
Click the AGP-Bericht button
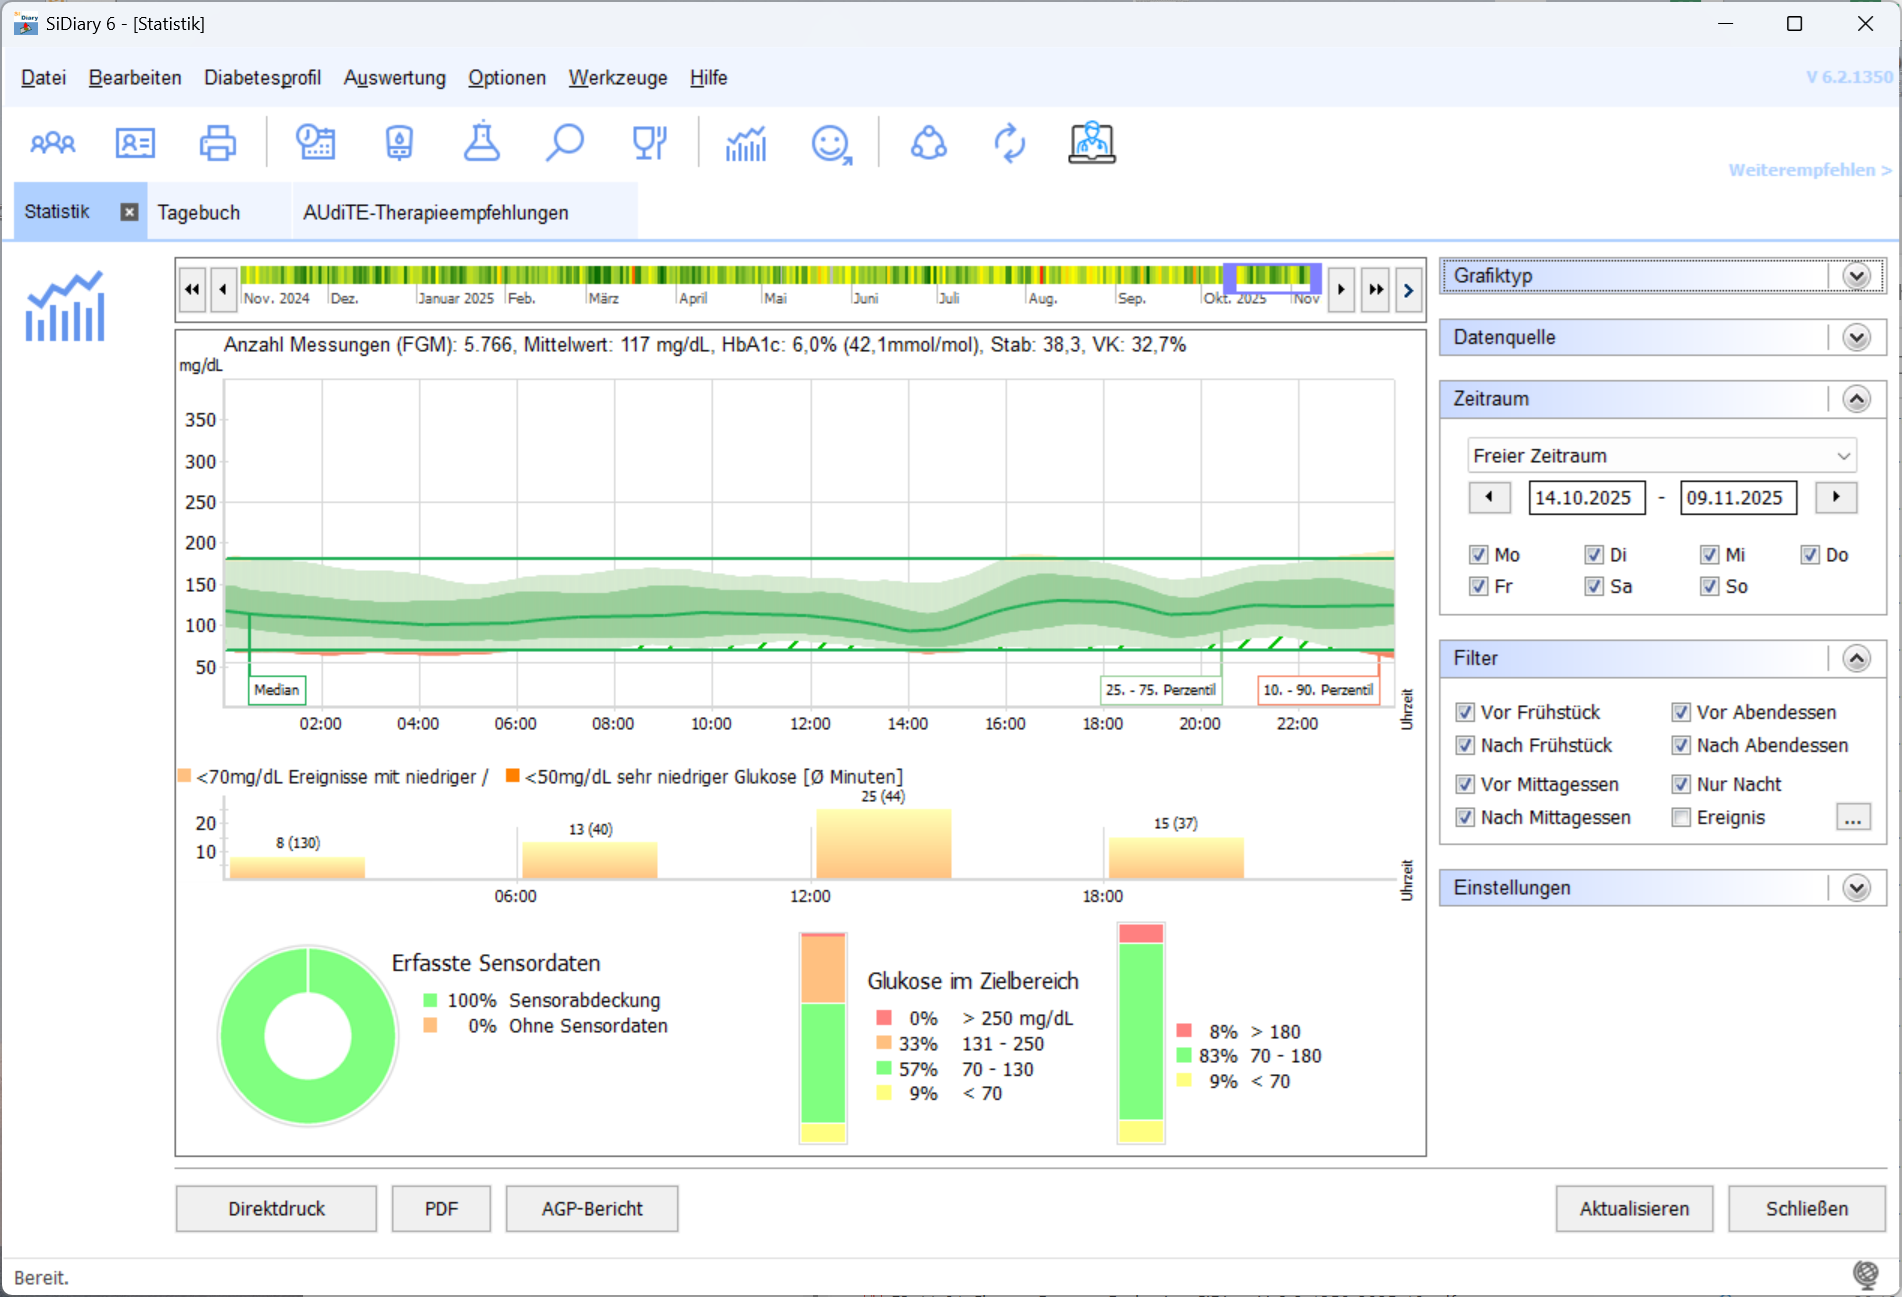click(x=591, y=1208)
